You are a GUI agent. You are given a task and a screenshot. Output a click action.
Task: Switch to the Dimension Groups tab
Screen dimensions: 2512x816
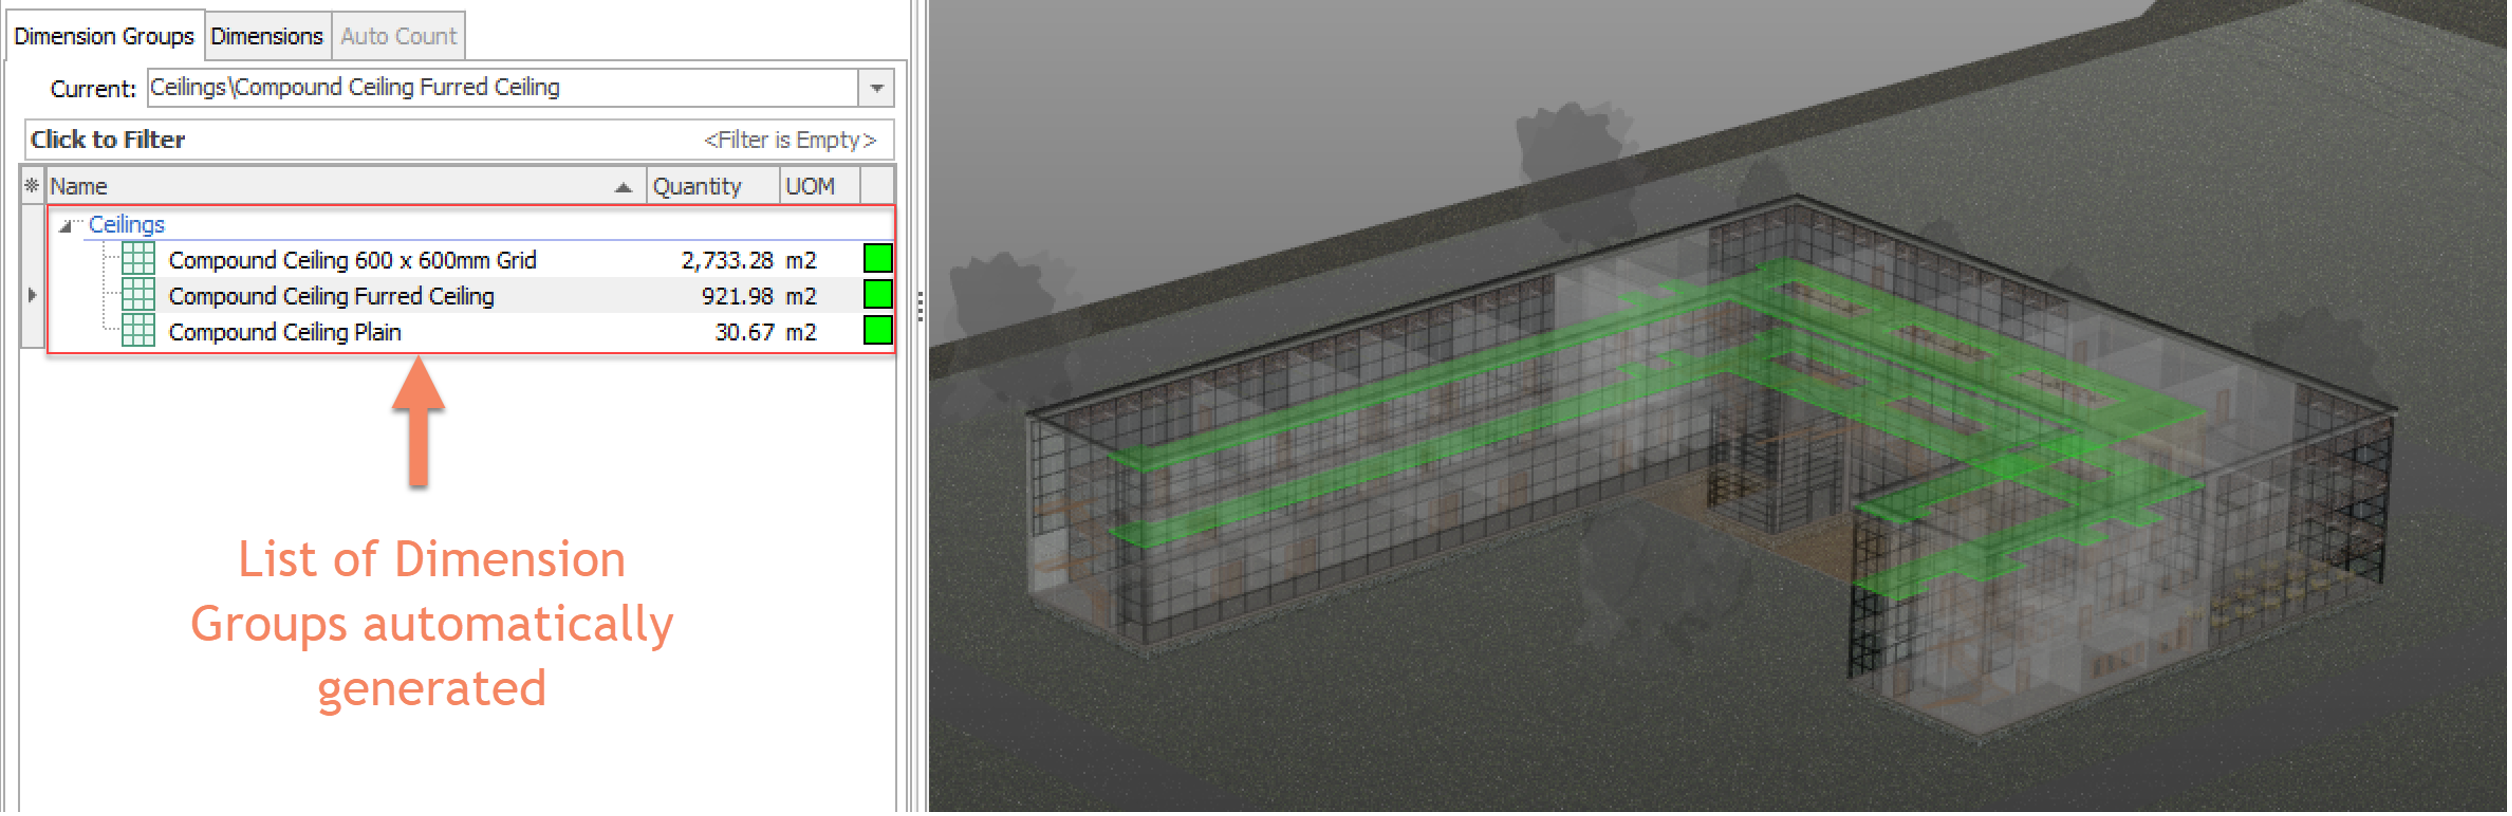click(104, 36)
